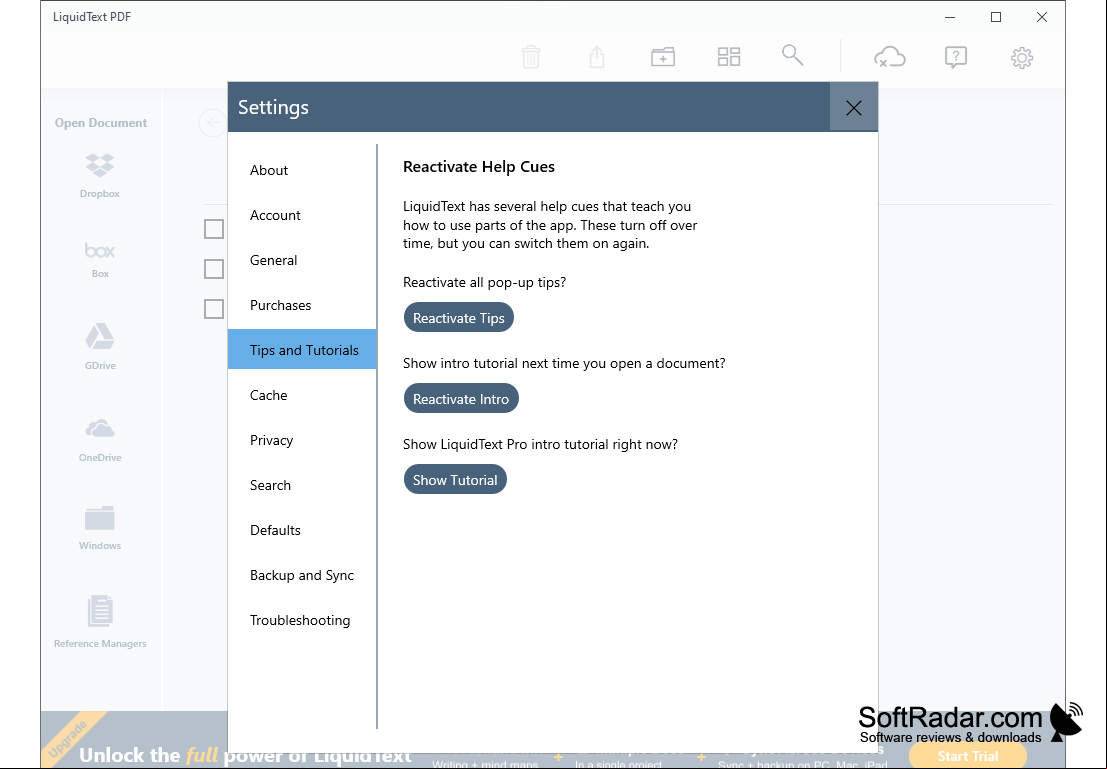The image size is (1107, 769).
Task: Click the Reactivate Help Cues heading
Action: click(x=479, y=167)
